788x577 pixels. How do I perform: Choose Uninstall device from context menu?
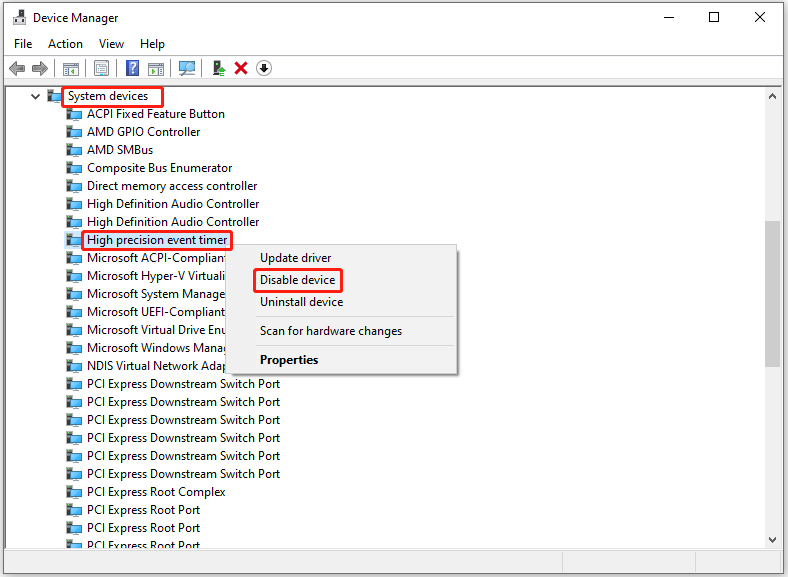click(302, 302)
